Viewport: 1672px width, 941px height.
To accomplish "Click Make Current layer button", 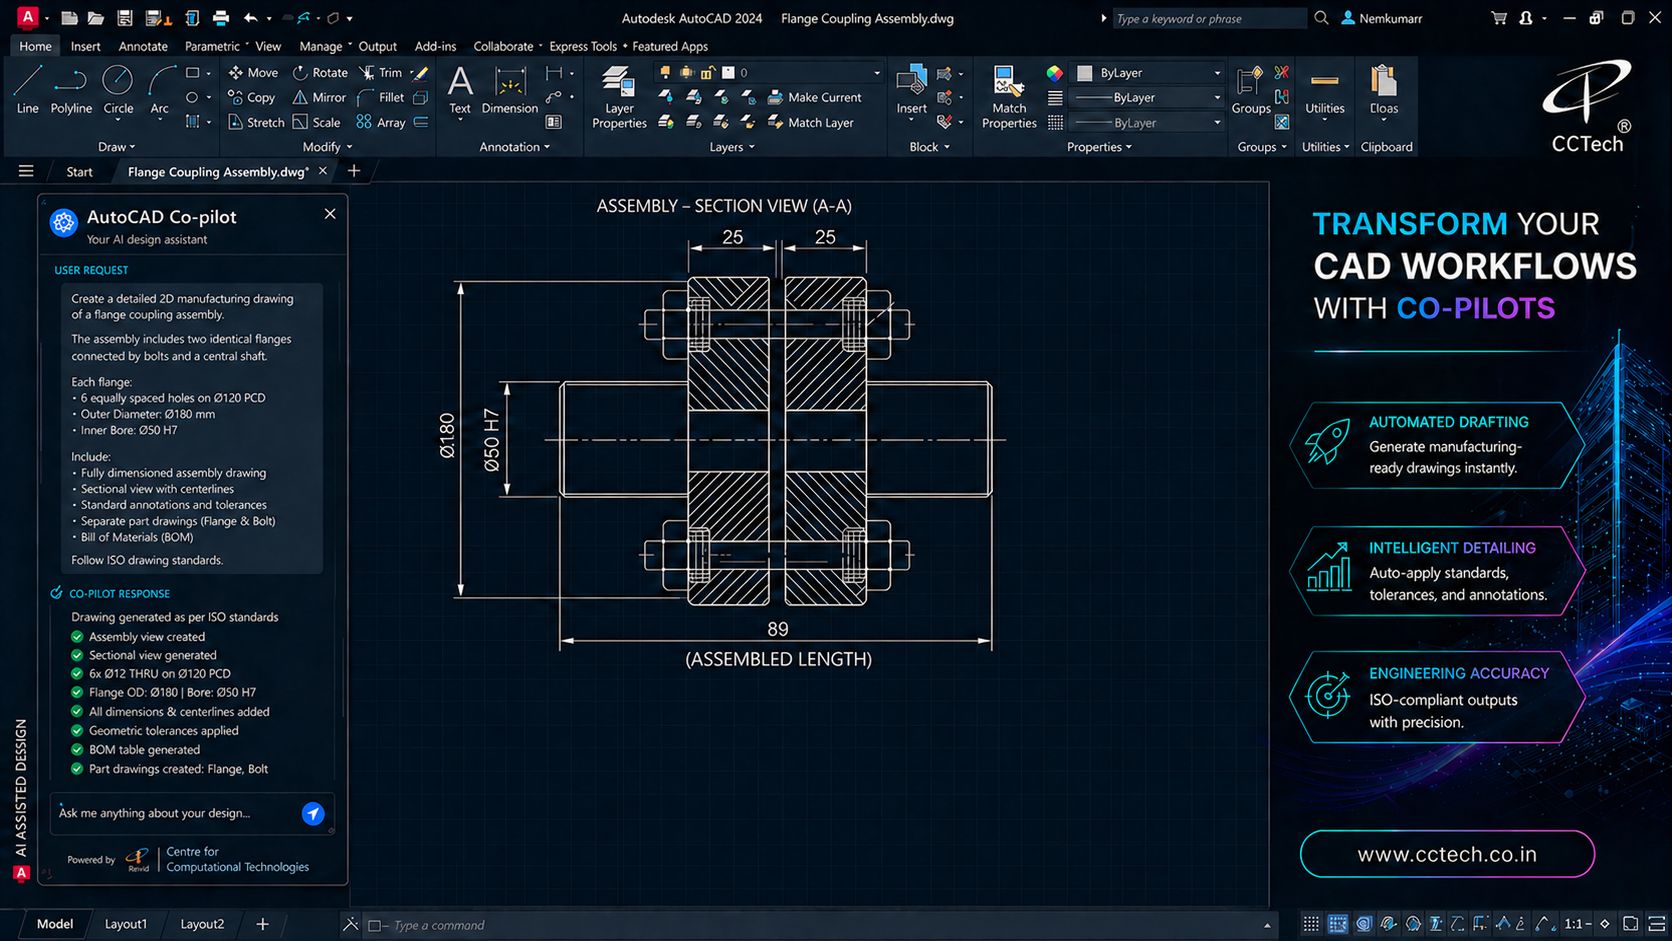I will coord(814,97).
